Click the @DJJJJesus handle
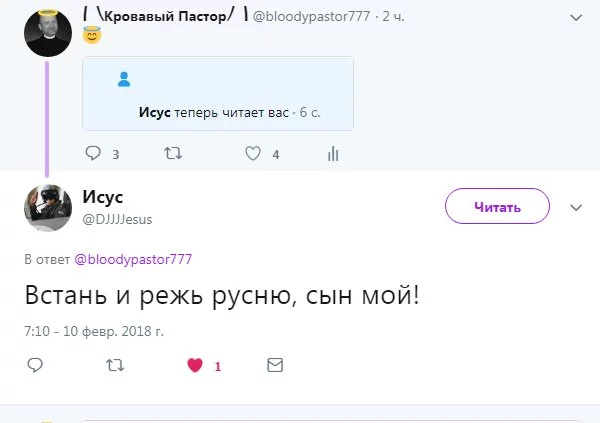 point(117,219)
